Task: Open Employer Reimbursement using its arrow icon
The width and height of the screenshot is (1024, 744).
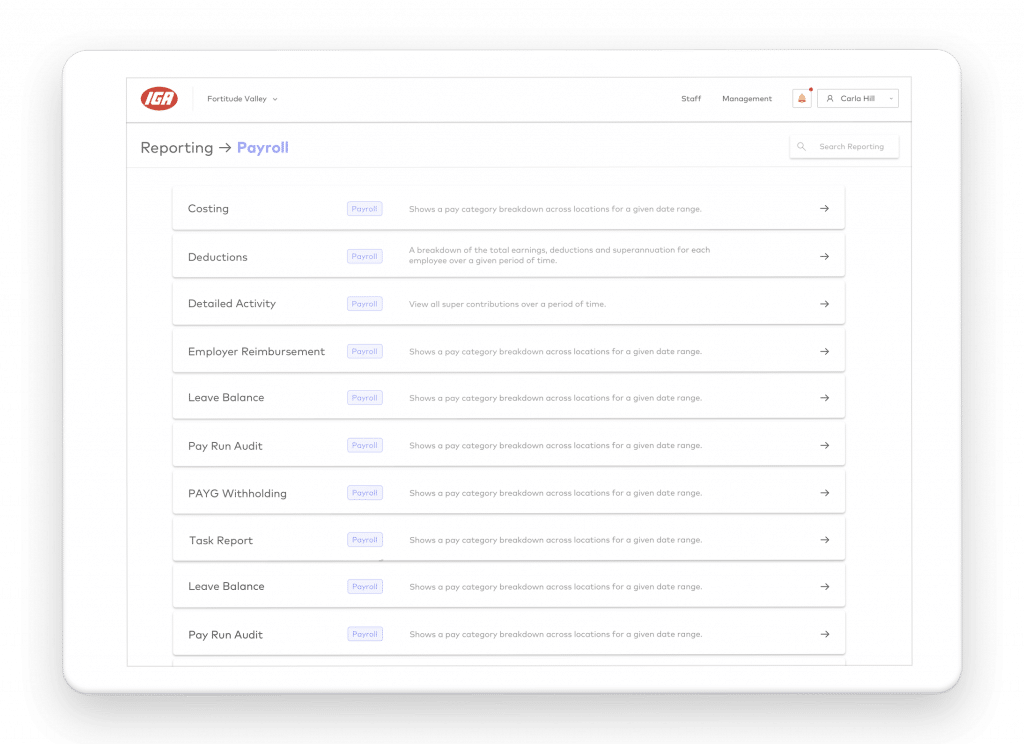Action: (825, 351)
